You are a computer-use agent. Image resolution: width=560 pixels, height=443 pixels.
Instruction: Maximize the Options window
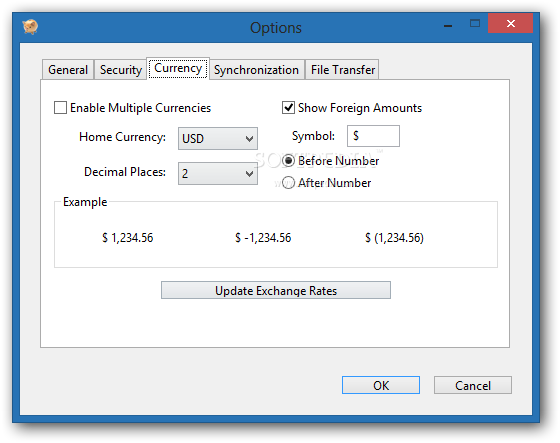475,24
